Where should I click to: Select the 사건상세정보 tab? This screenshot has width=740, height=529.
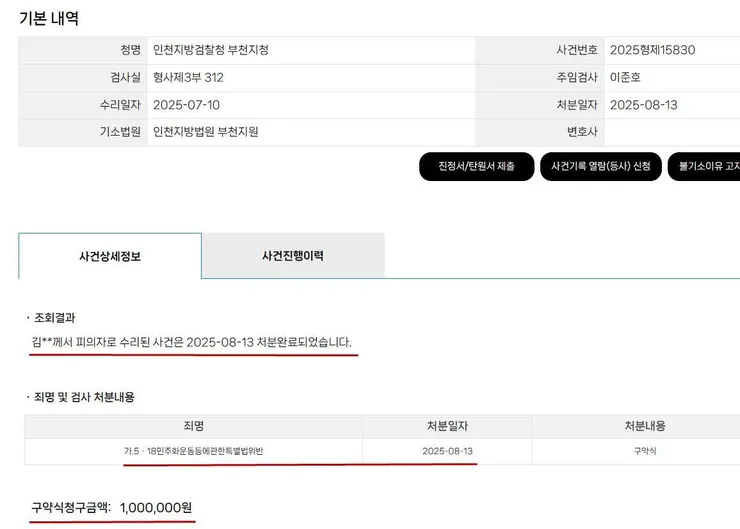pos(110,256)
